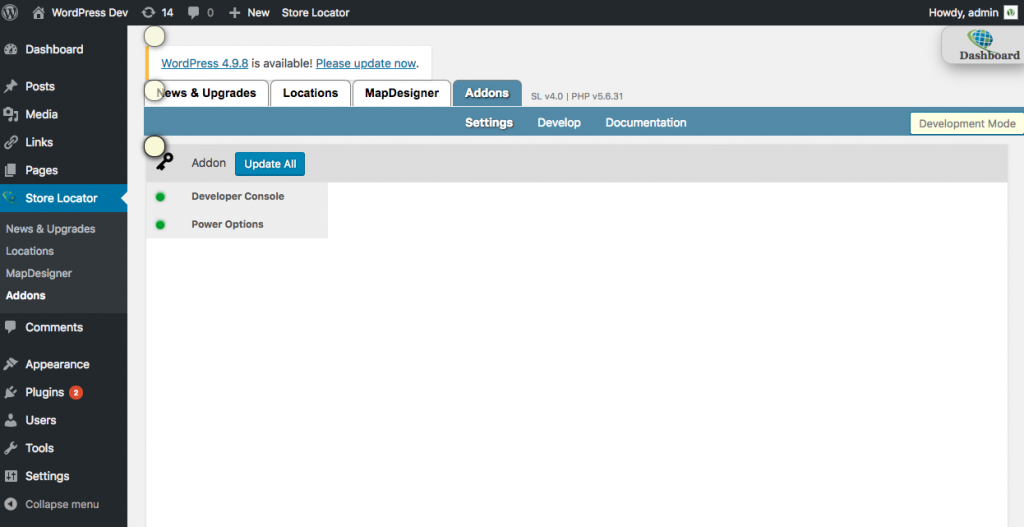Switch to the MapDesigner tab
Image resolution: width=1024 pixels, height=527 pixels.
pos(401,93)
